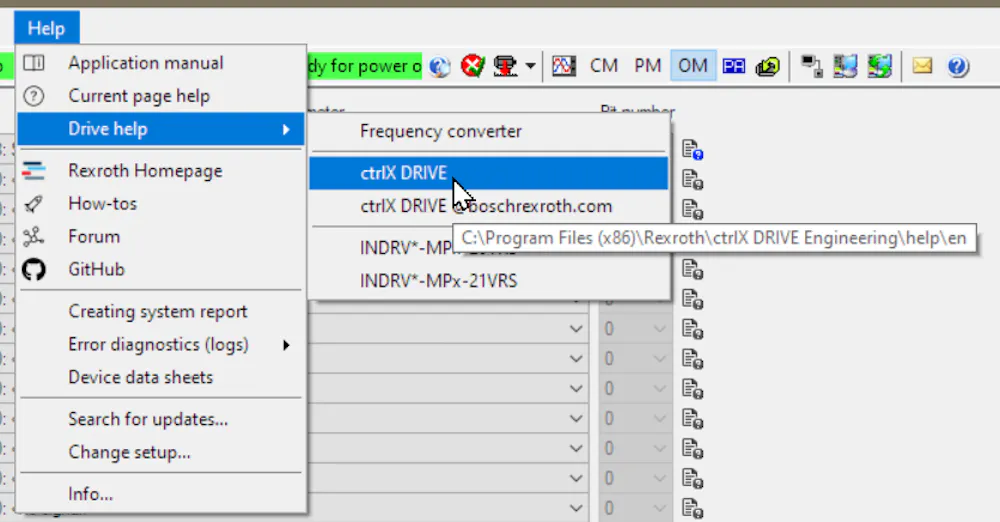Screen dimensions: 1000x522
Task: Click the globe connection toolbar icon
Action: (439, 66)
